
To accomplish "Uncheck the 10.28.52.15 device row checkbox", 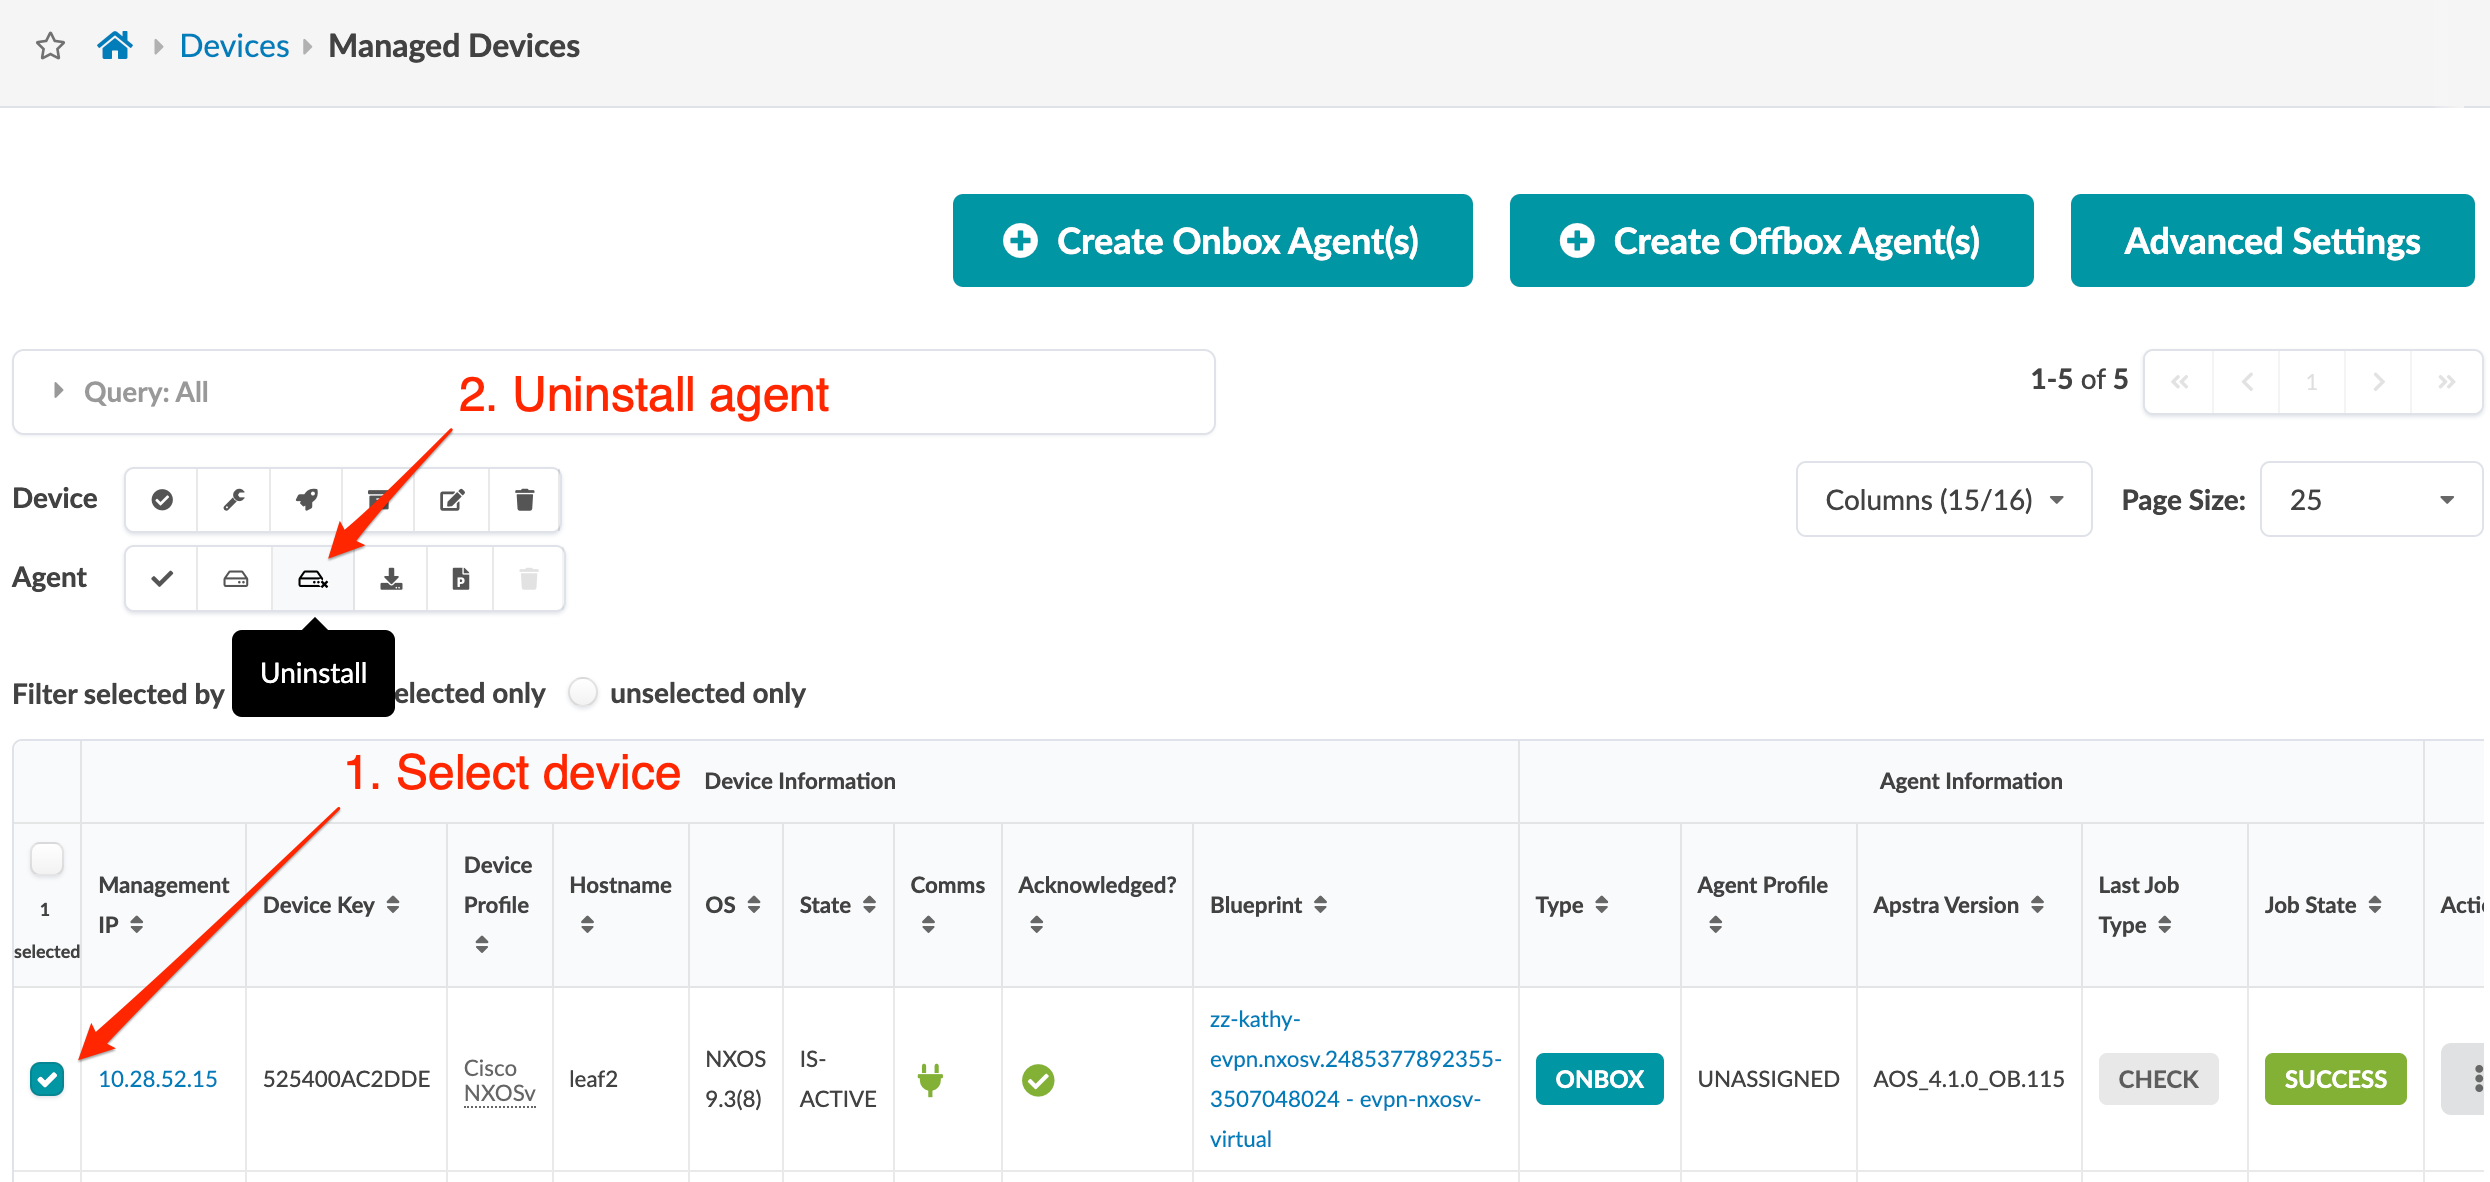I will coord(47,1079).
